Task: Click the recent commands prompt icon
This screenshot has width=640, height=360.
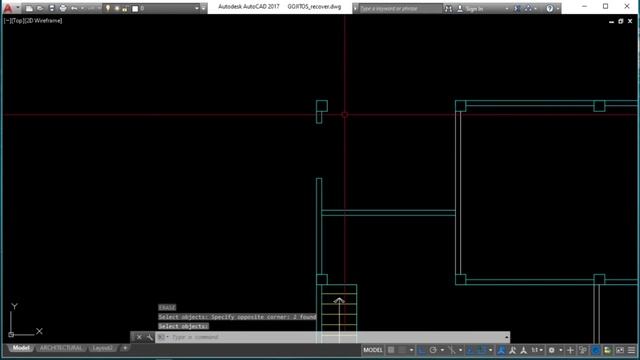Action: 162,337
